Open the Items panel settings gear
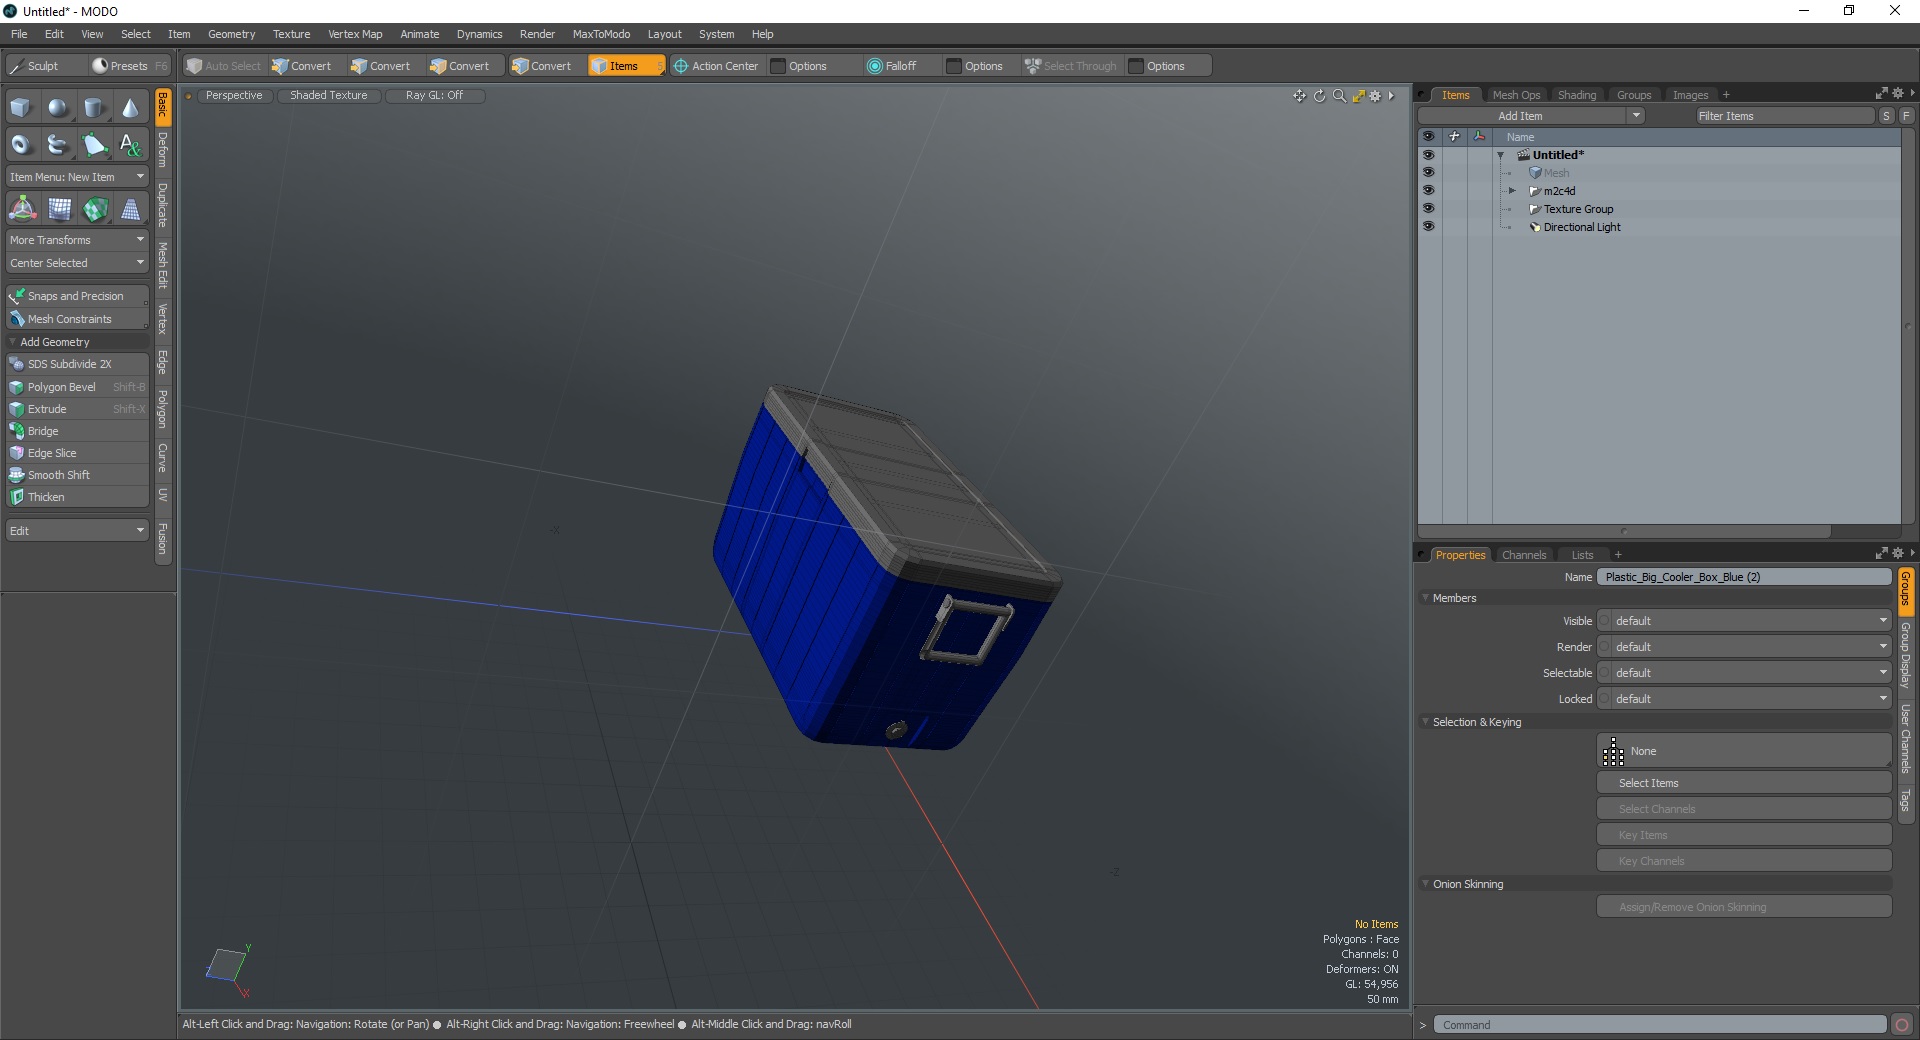Image resolution: width=1920 pixels, height=1040 pixels. coord(1897,94)
